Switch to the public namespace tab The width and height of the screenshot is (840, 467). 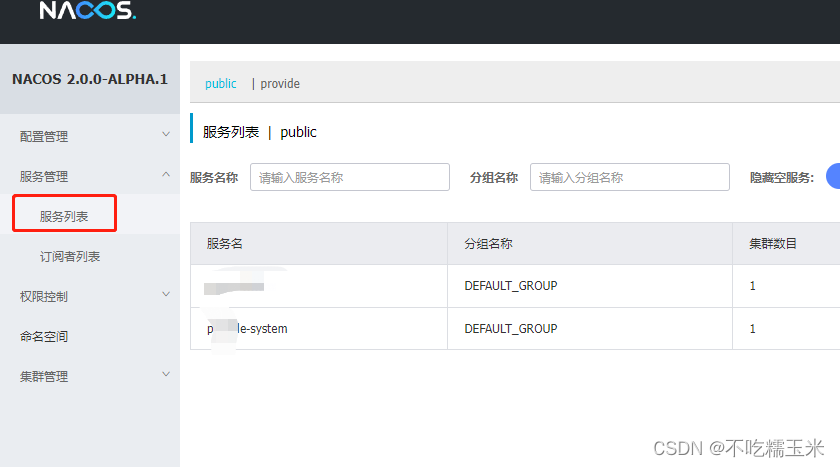click(x=221, y=84)
